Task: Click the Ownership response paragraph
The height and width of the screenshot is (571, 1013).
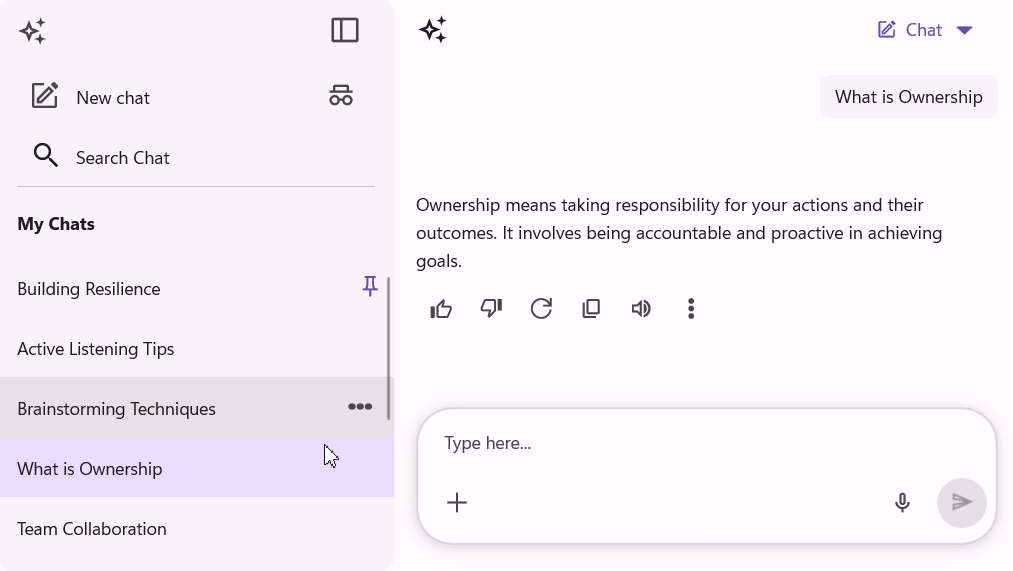Action: click(679, 233)
